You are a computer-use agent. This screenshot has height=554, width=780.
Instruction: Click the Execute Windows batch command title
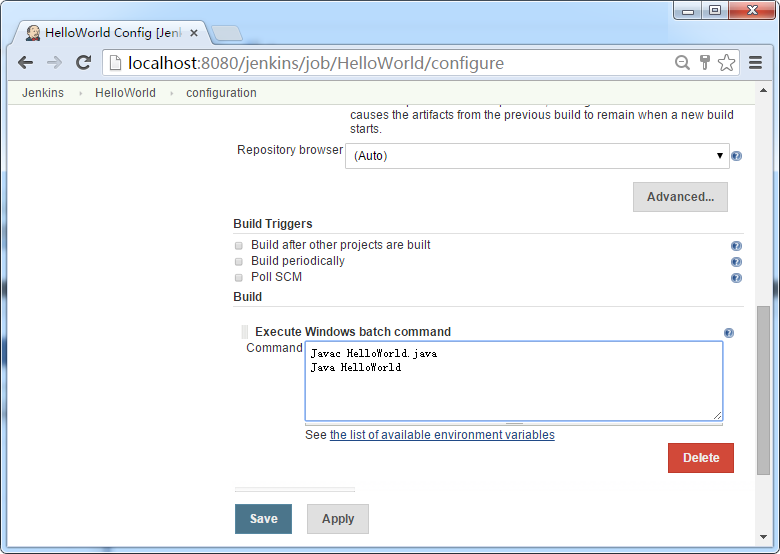353,332
